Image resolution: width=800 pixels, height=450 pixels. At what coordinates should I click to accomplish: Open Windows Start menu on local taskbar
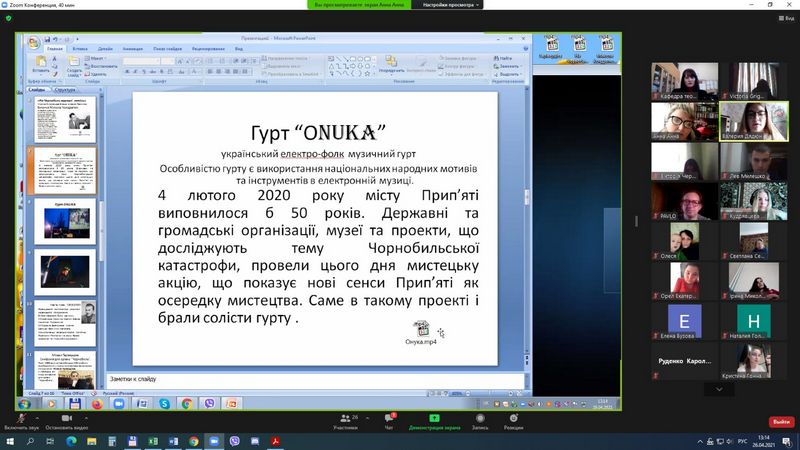coord(10,442)
